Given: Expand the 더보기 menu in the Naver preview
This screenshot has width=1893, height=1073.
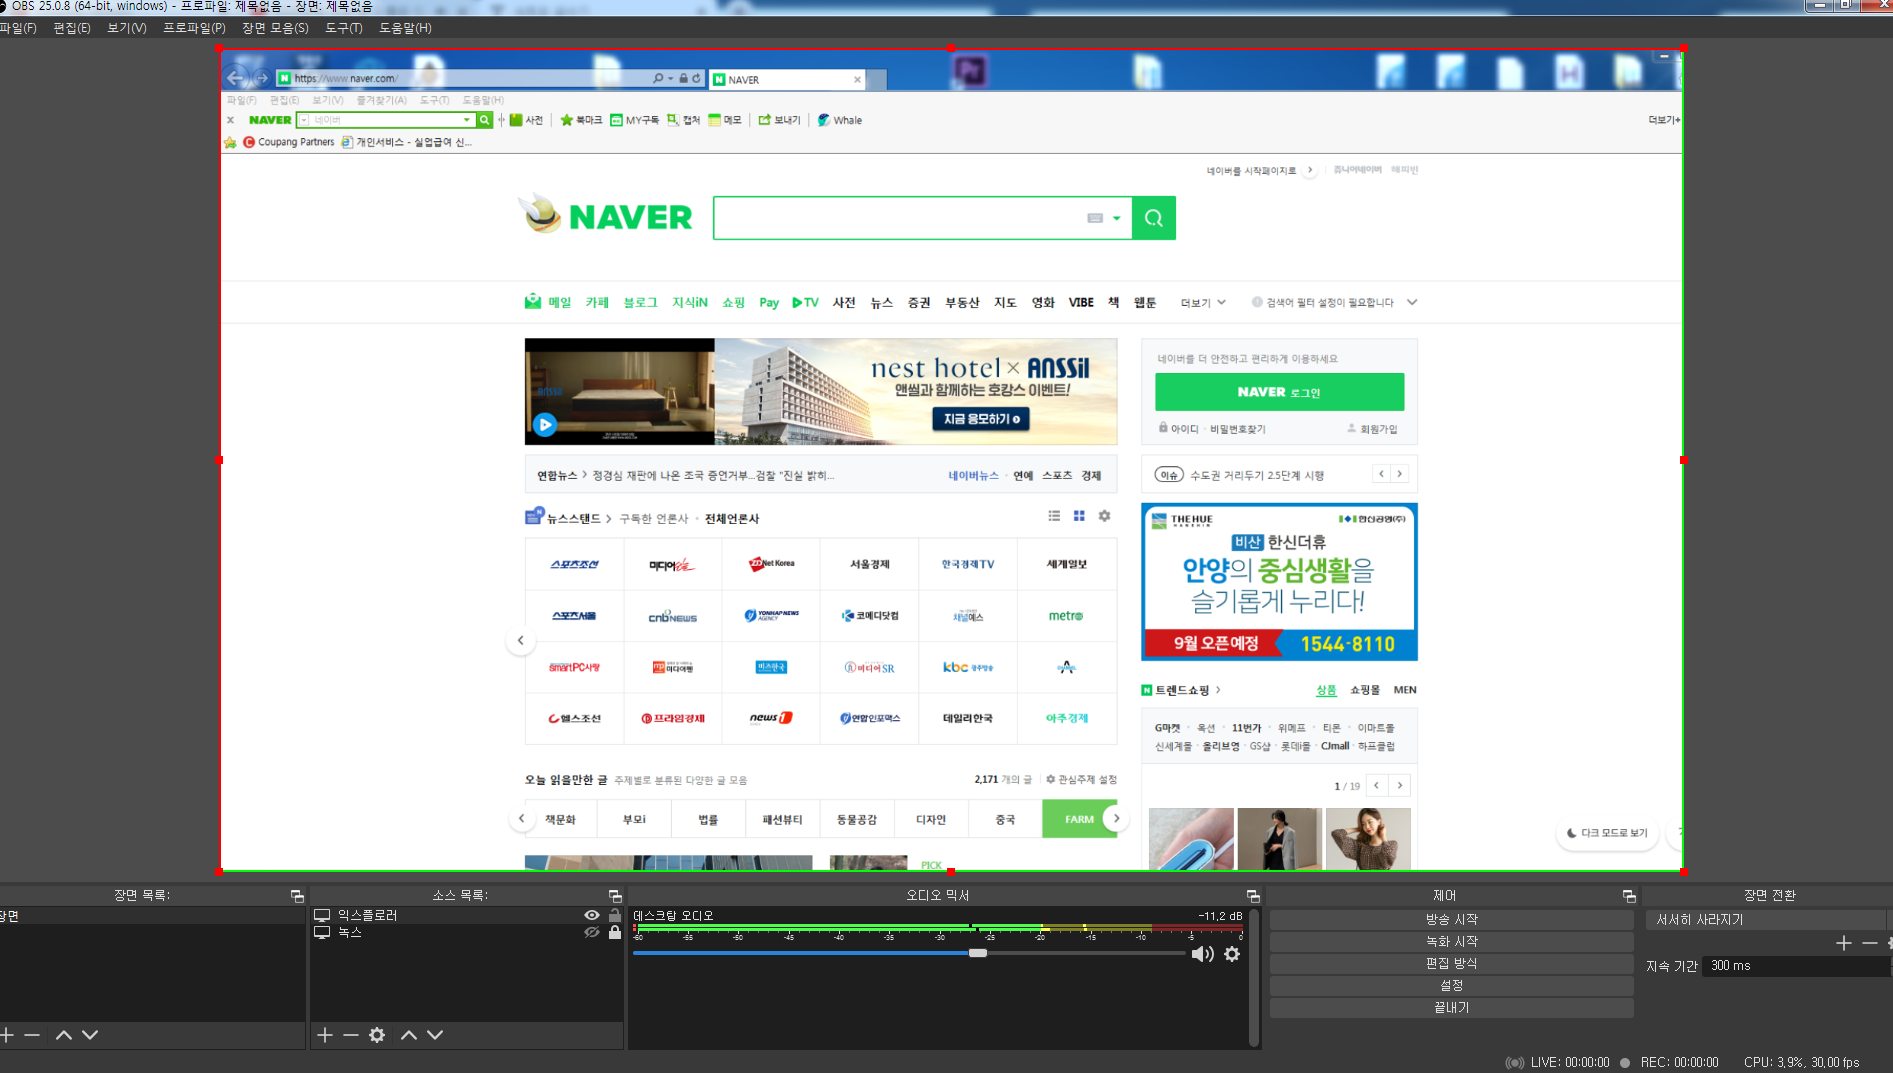Looking at the screenshot, I should pyautogui.click(x=1203, y=302).
